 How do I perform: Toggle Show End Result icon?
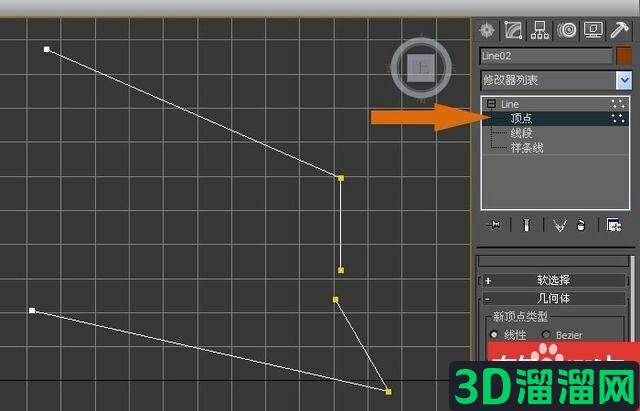tap(527, 225)
